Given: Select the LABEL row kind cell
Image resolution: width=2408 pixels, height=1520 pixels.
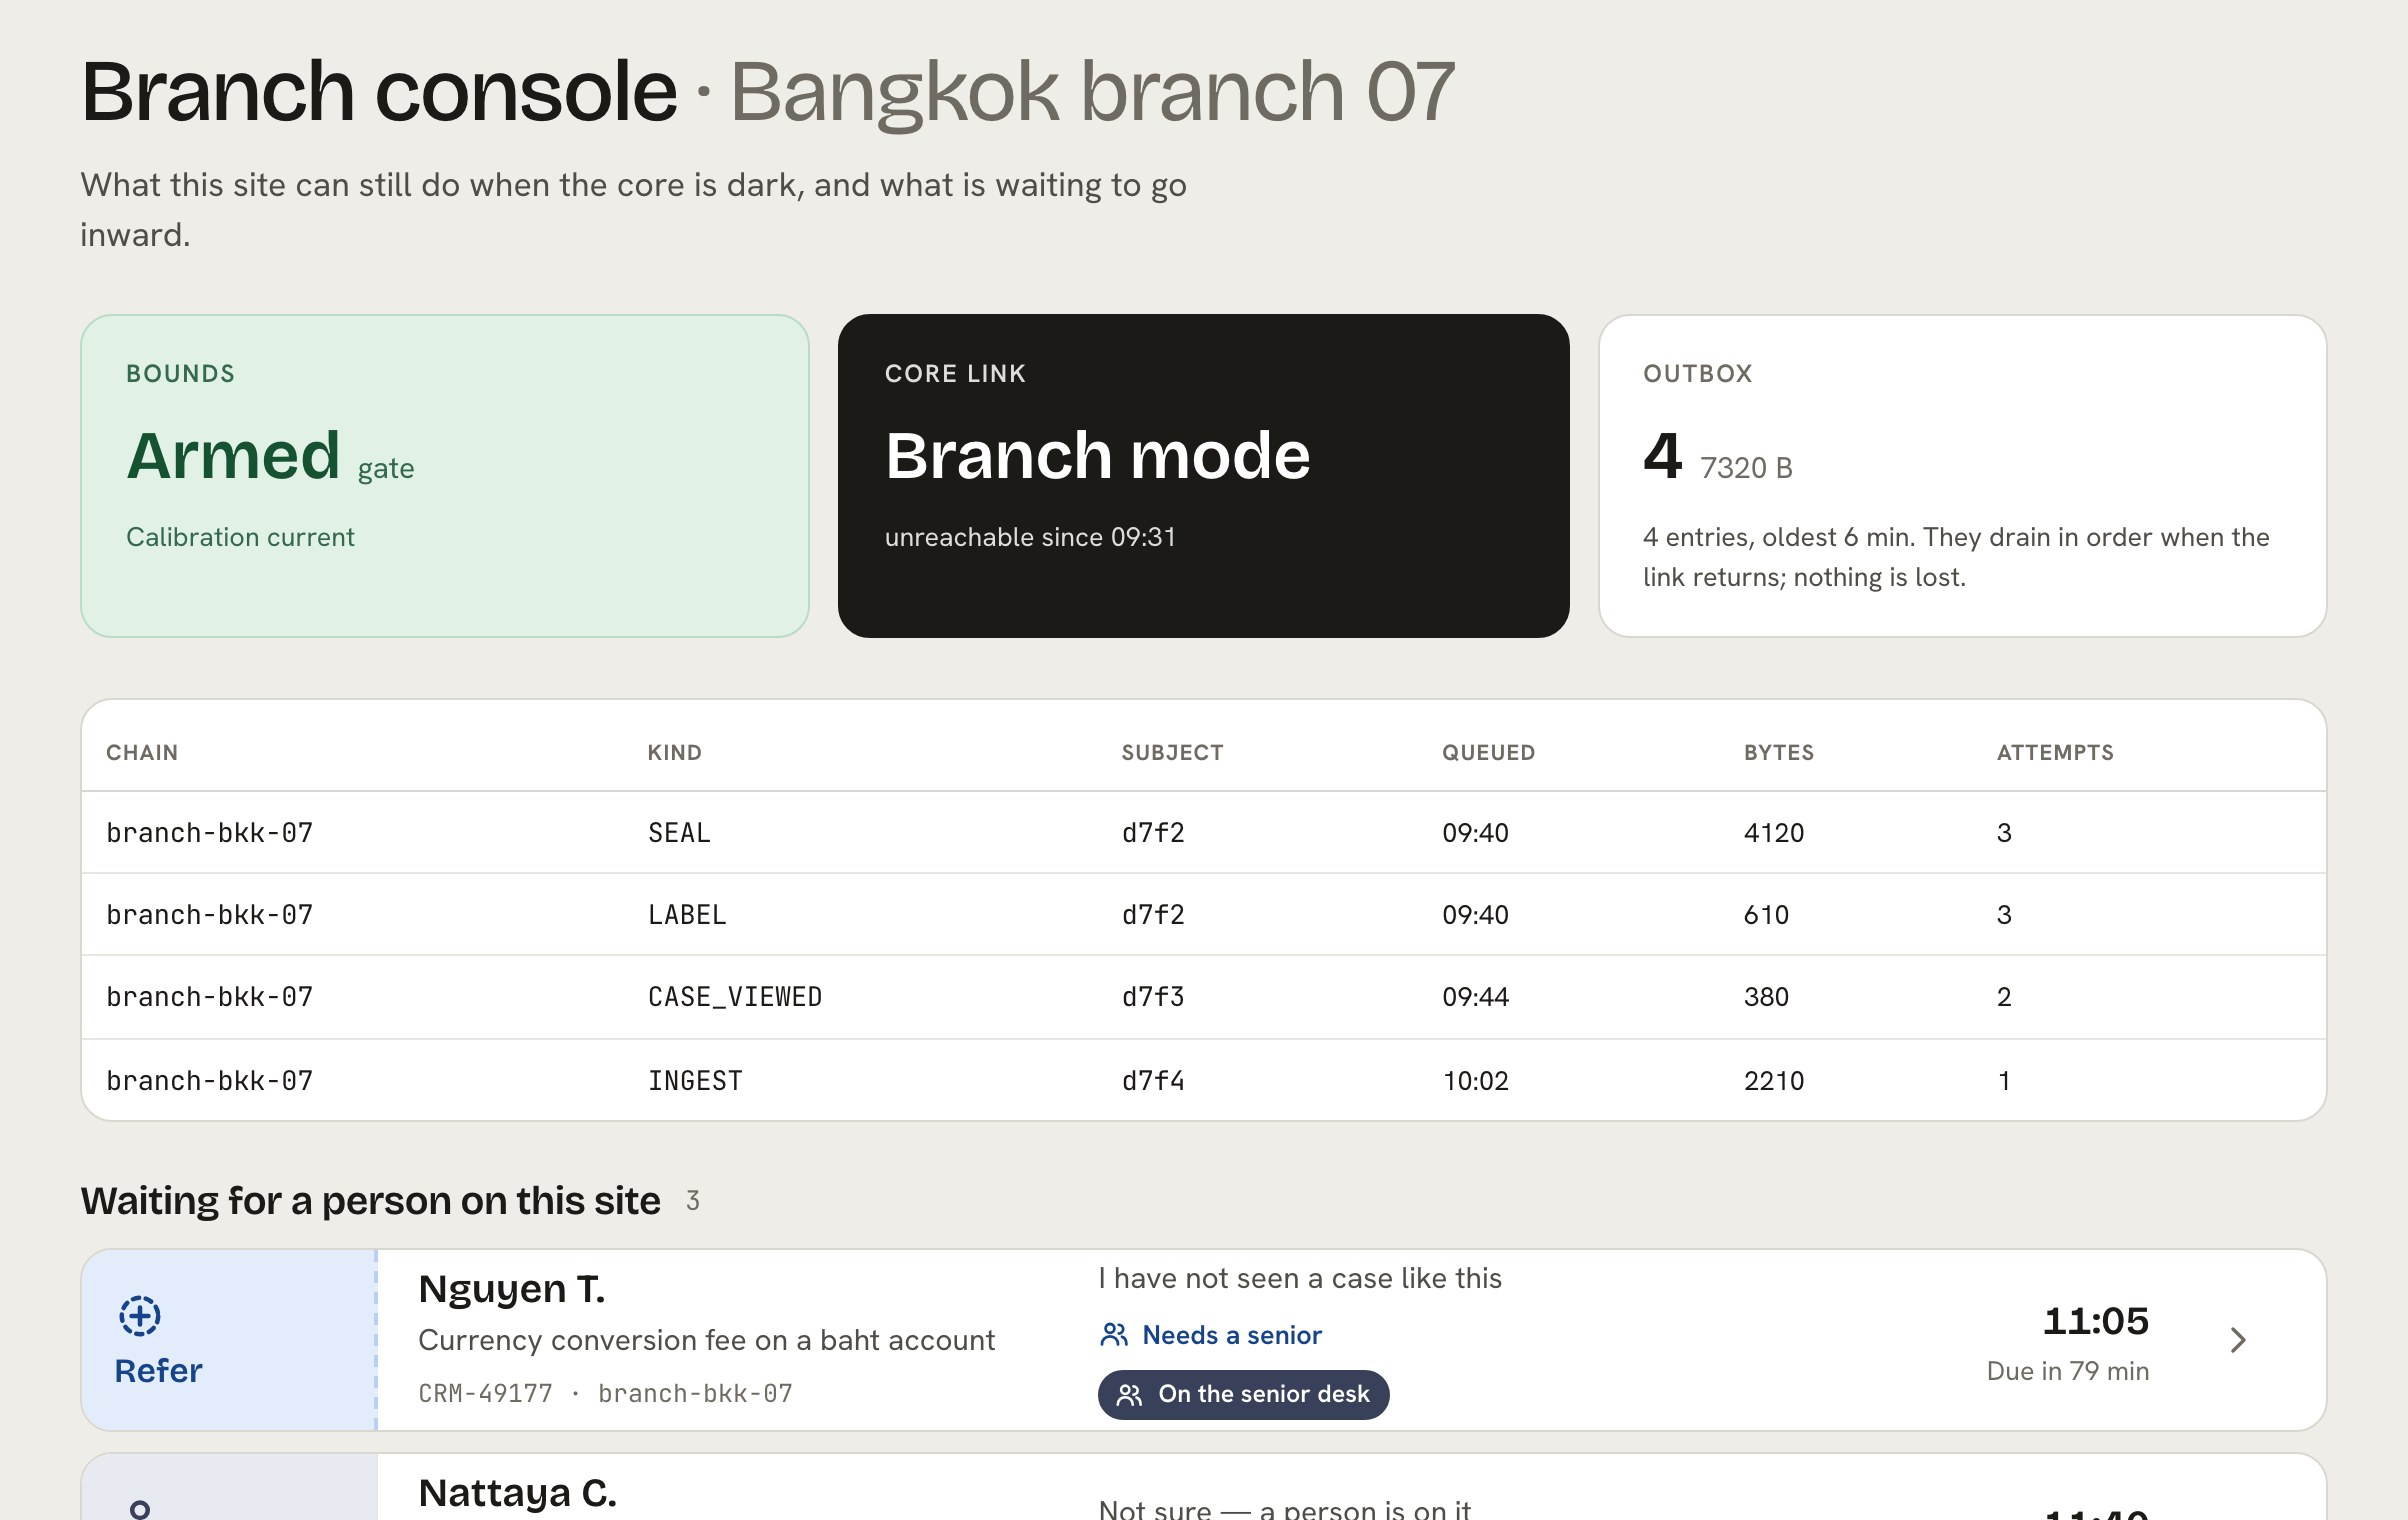Looking at the screenshot, I should [687, 914].
